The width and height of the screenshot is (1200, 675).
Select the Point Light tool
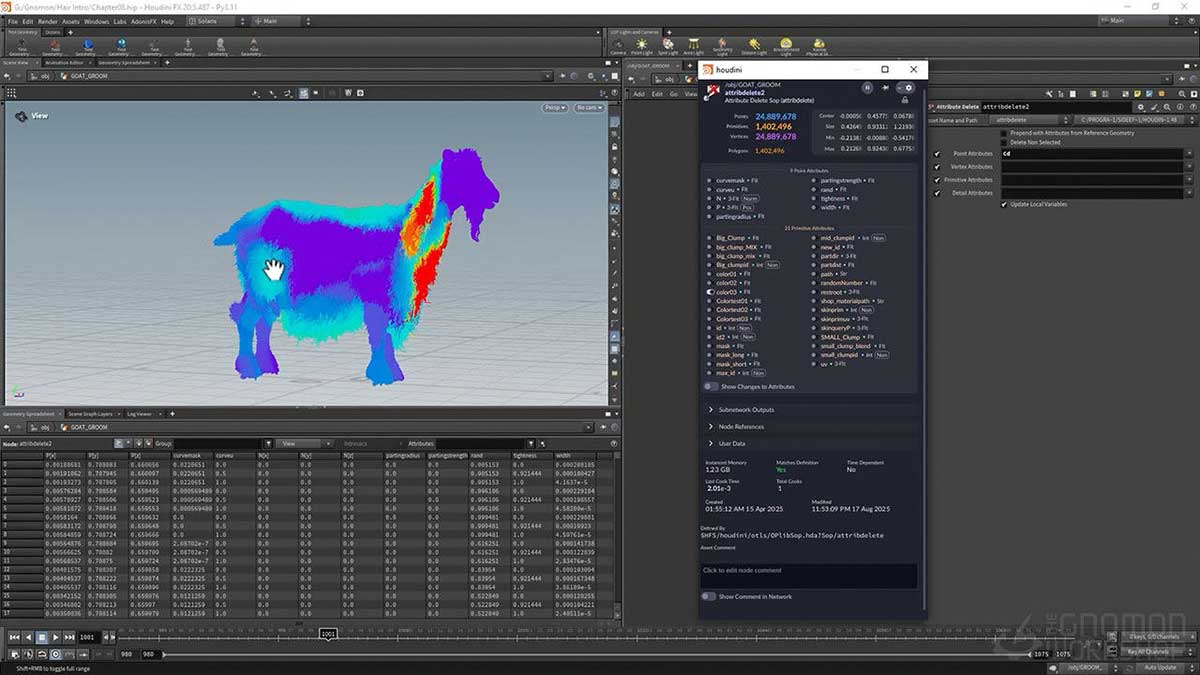[643, 42]
